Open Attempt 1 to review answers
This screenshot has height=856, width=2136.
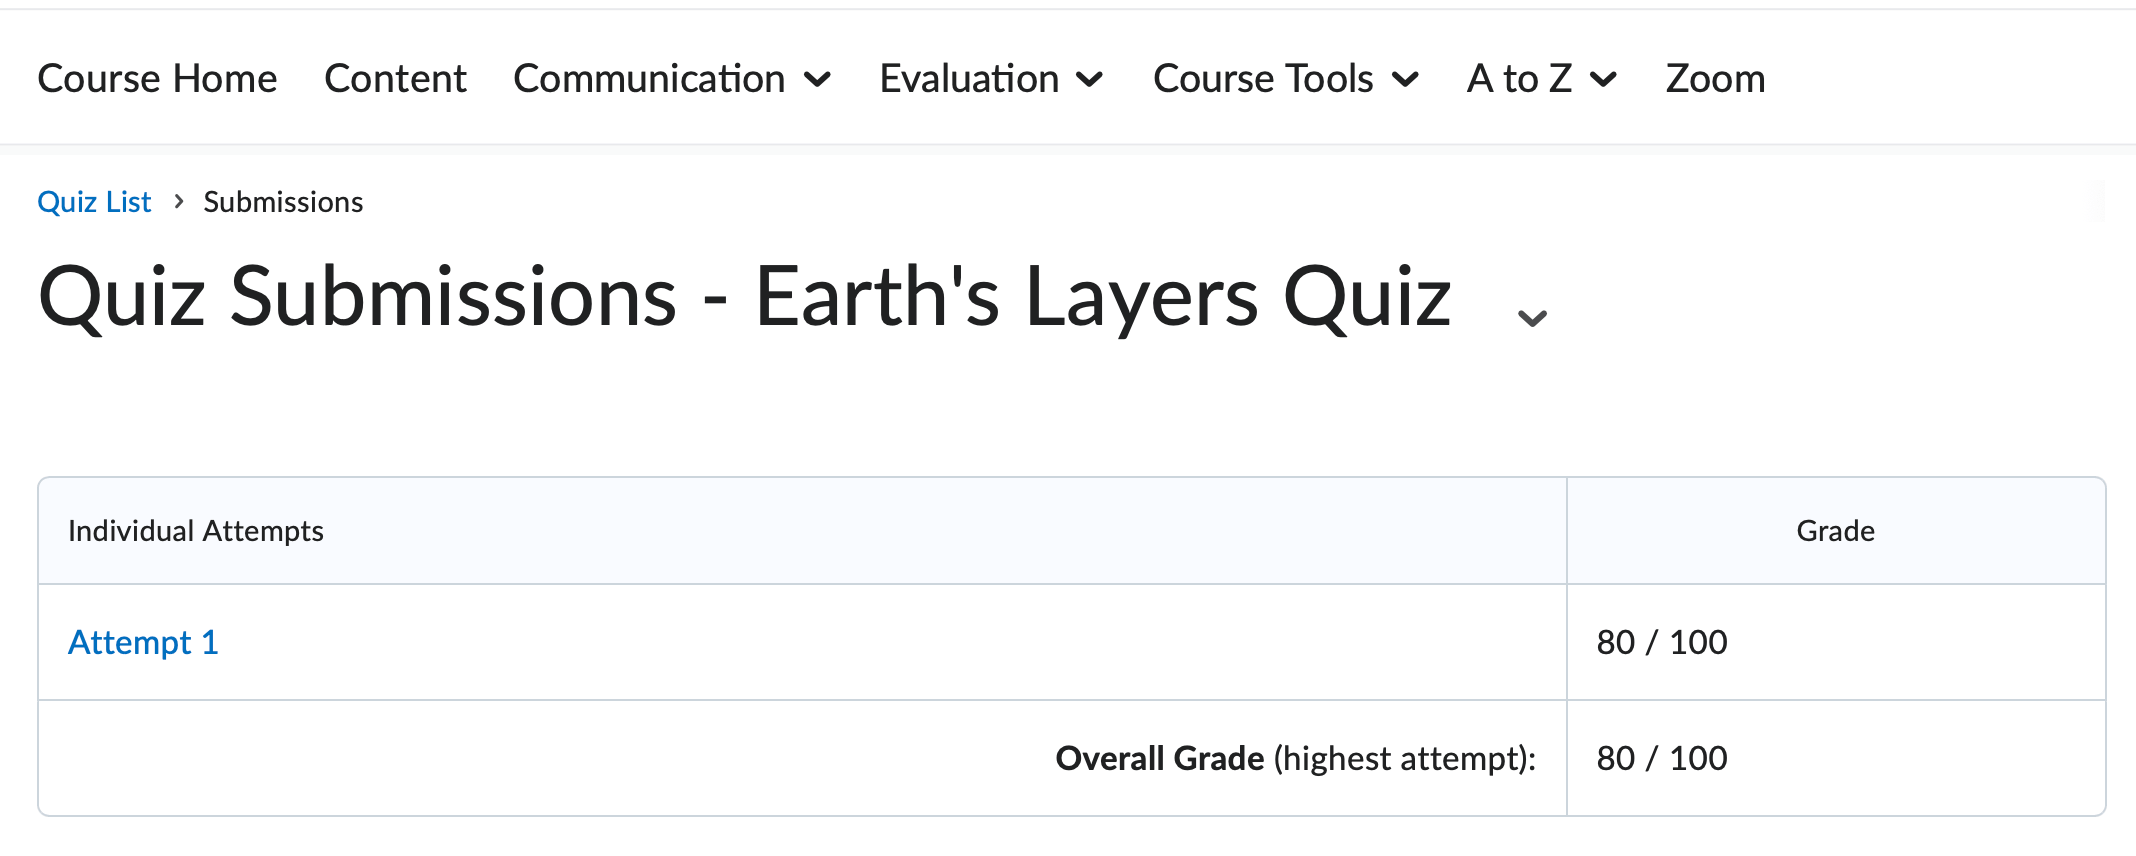tap(142, 642)
